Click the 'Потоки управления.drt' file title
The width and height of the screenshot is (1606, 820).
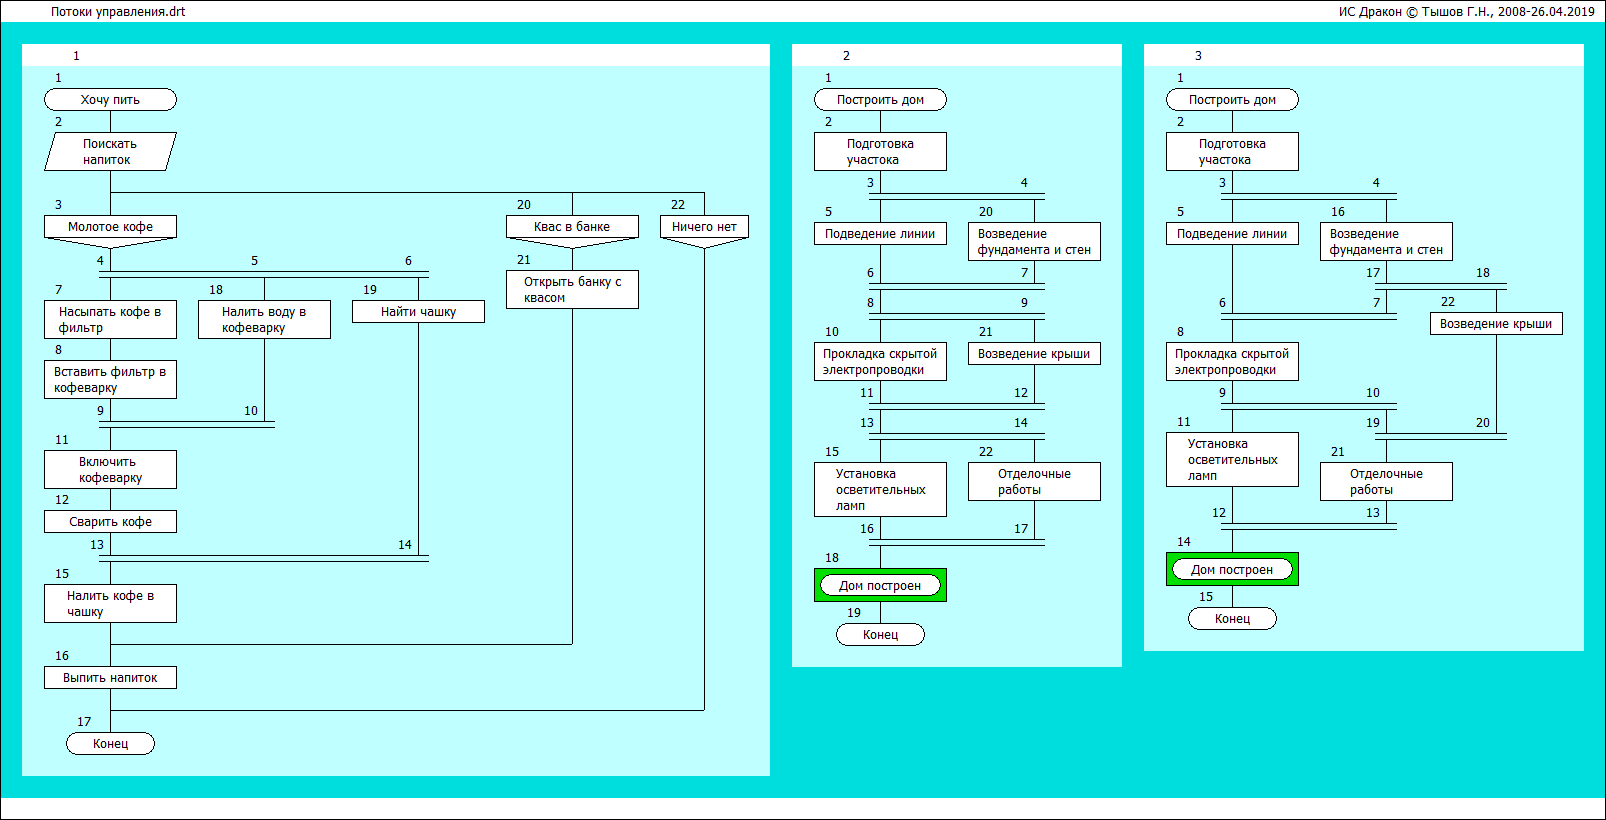[x=118, y=12]
